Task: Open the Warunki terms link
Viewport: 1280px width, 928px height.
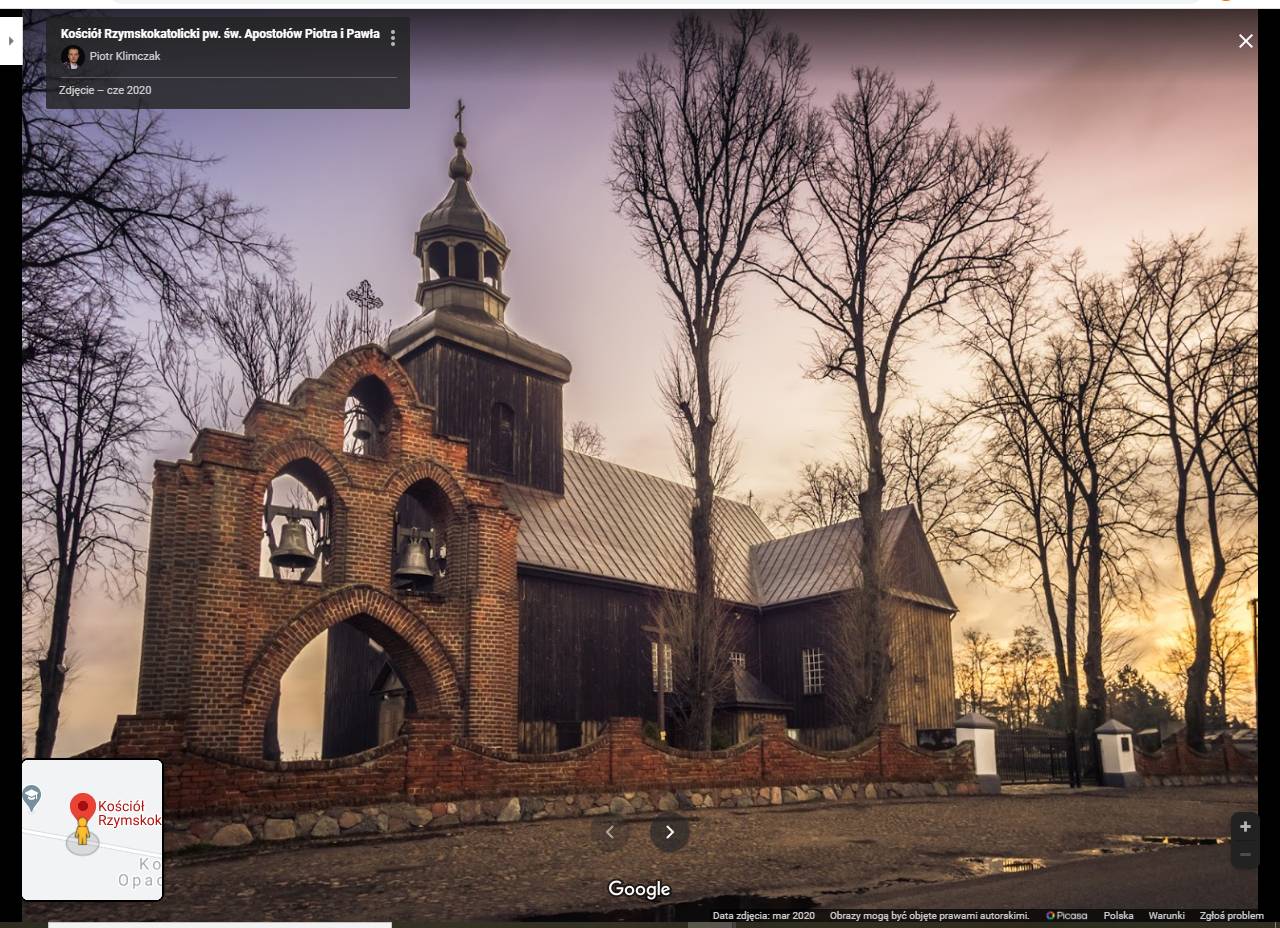Action: (x=1166, y=916)
